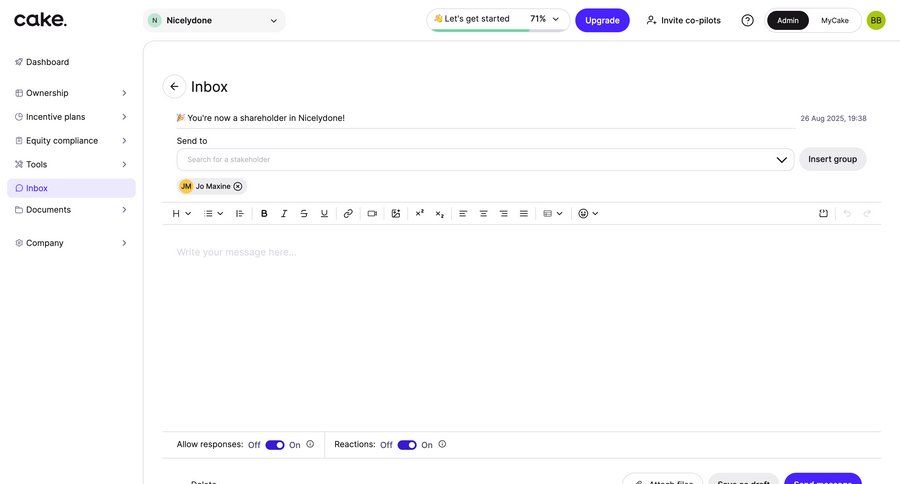Toggle the Allow responses switch

point(275,445)
